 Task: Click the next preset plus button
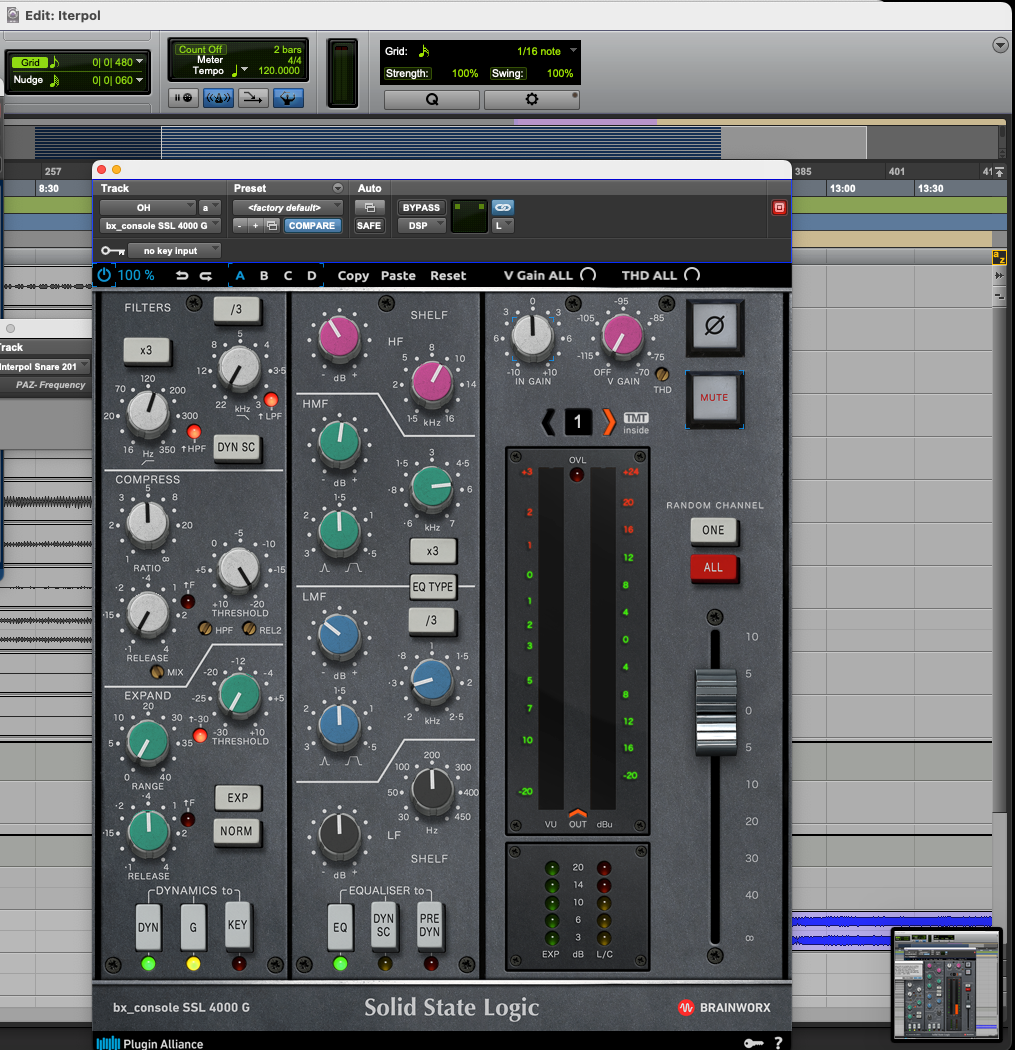point(255,226)
